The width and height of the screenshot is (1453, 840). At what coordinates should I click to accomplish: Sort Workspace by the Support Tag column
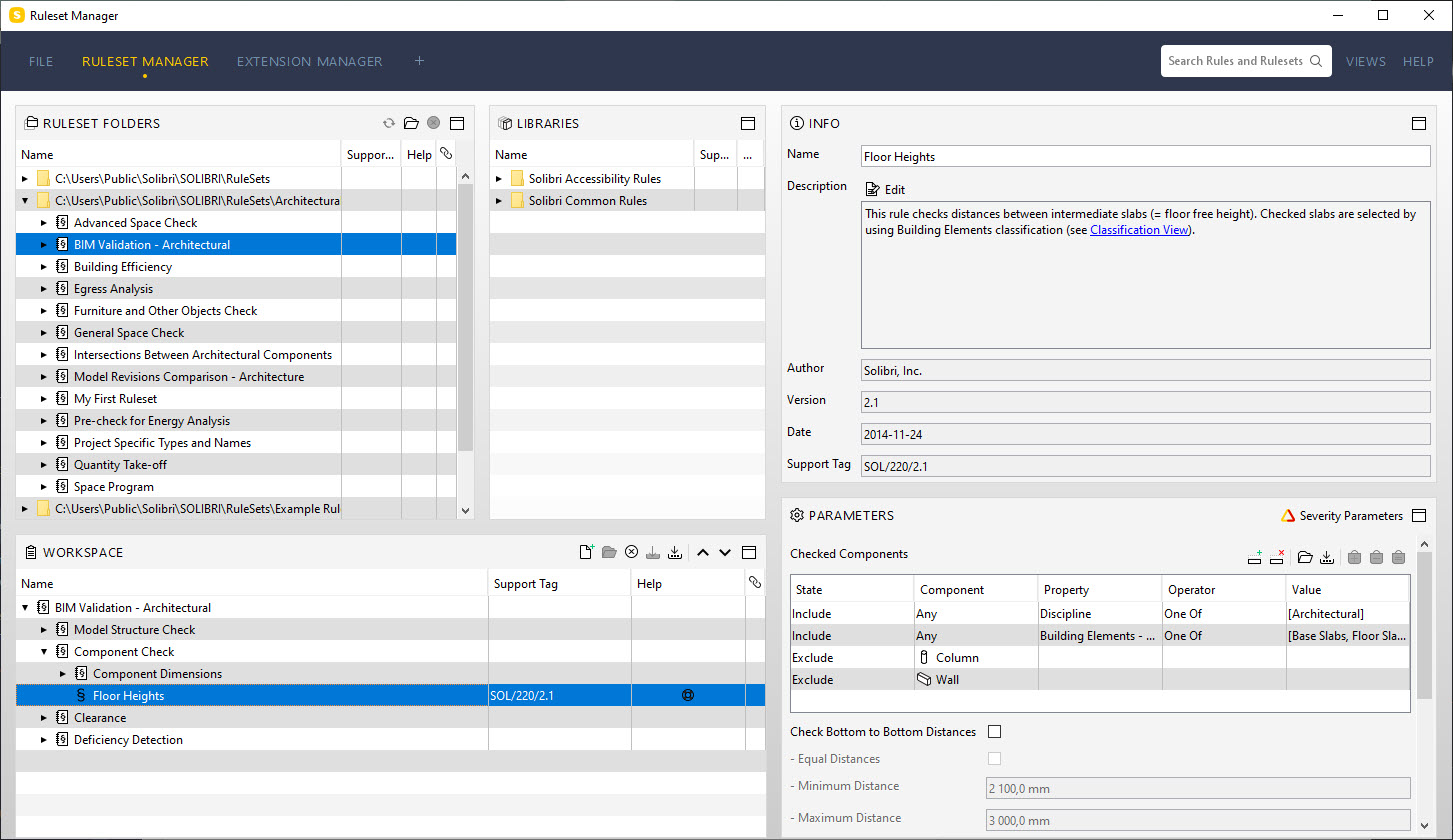(560, 583)
